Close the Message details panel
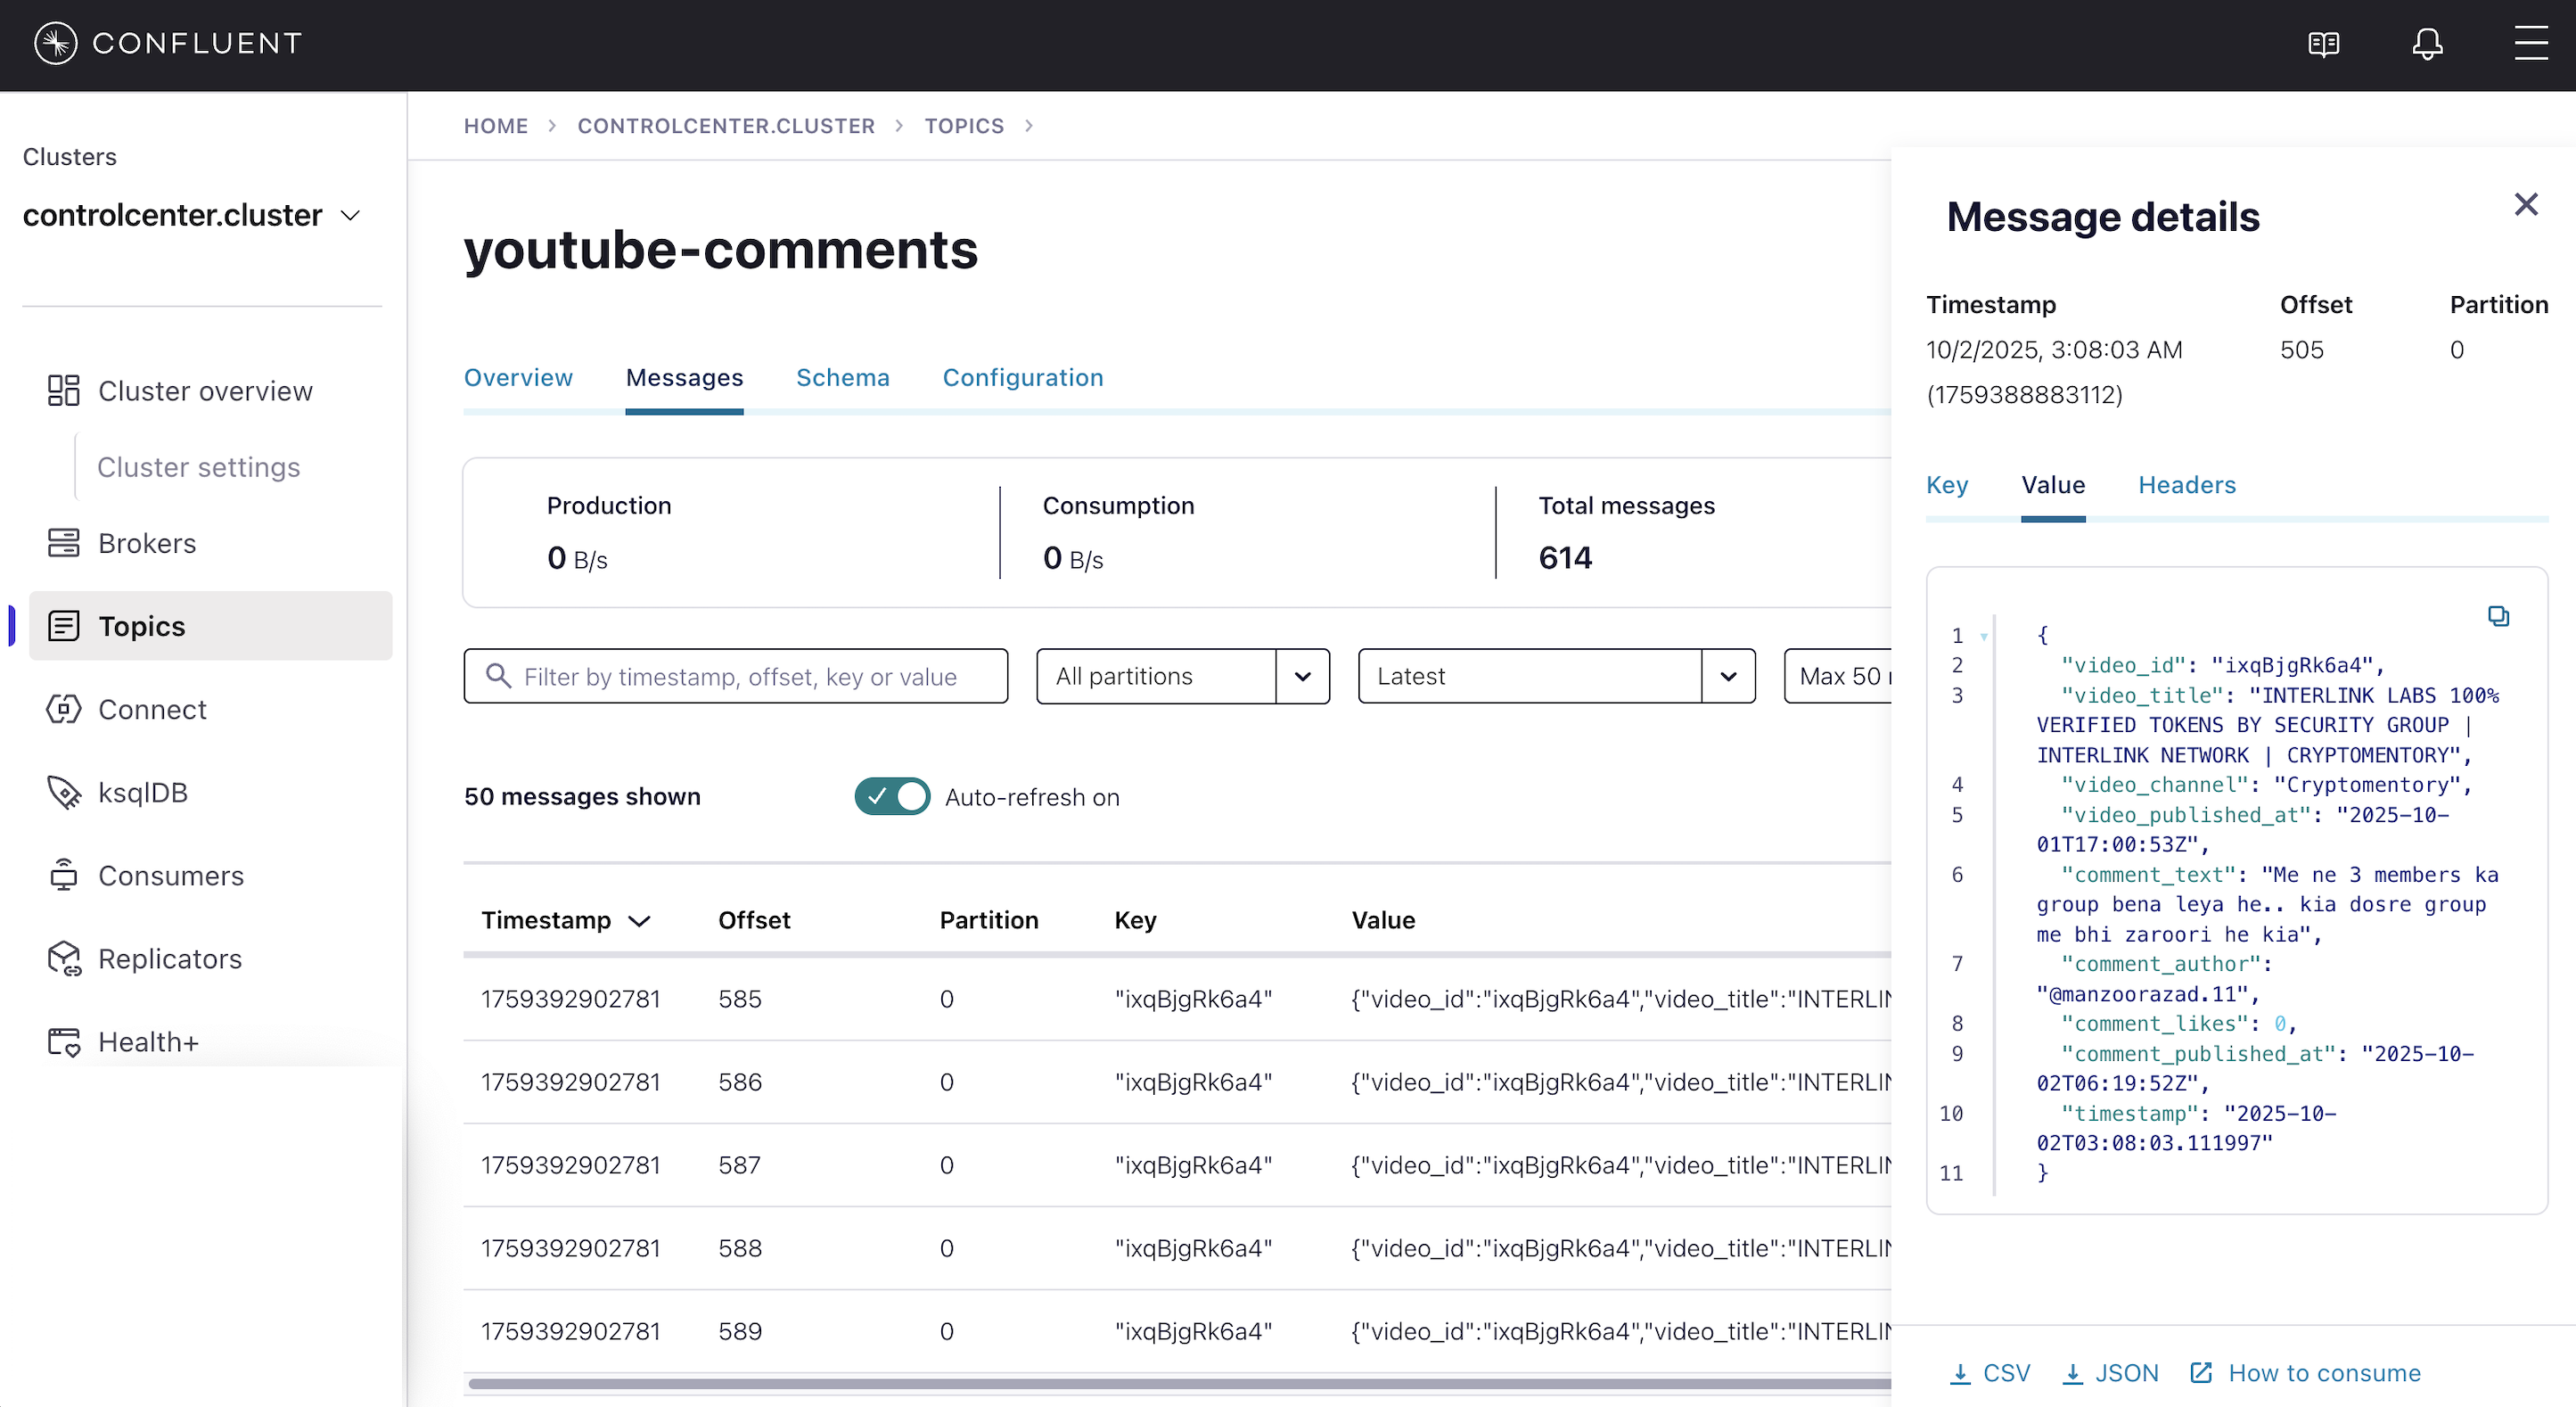Image resolution: width=2576 pixels, height=1407 pixels. 2525,205
